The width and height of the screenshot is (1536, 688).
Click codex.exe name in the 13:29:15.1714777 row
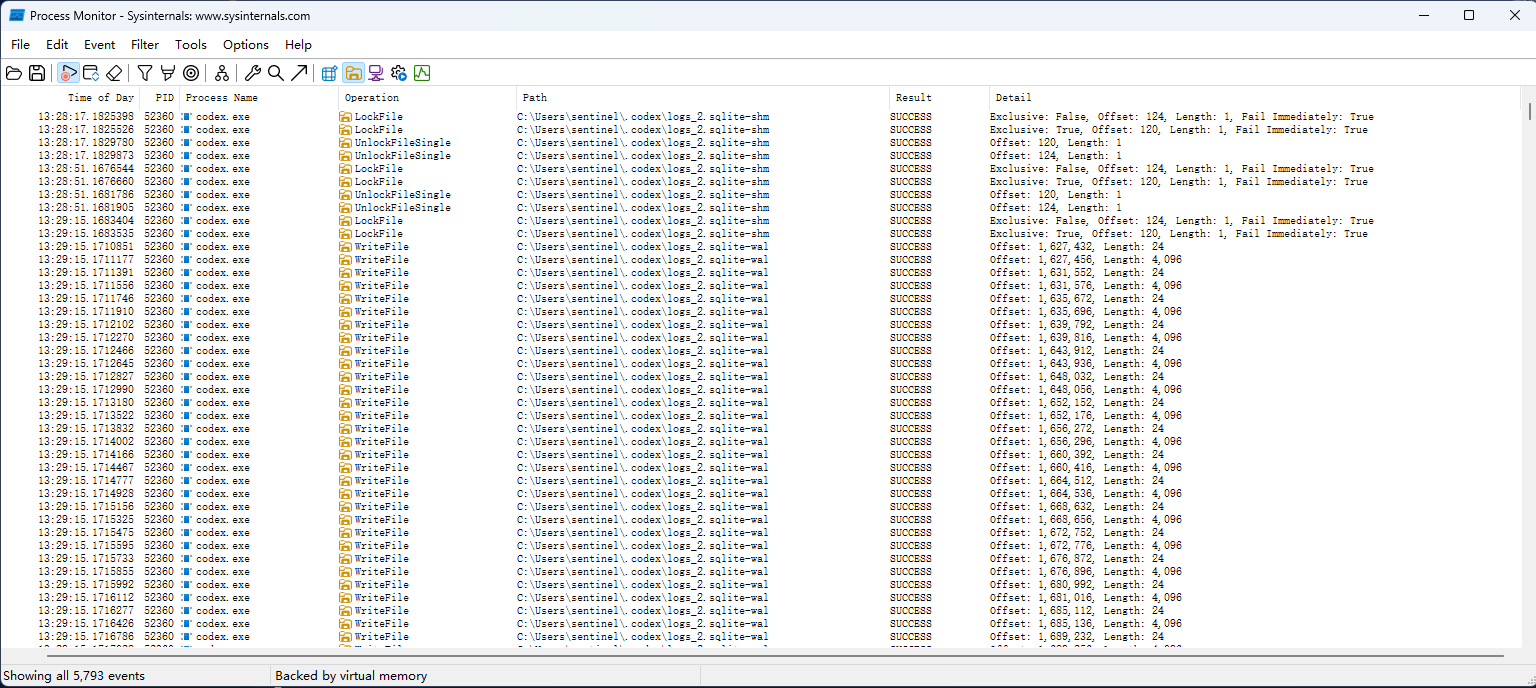222,481
